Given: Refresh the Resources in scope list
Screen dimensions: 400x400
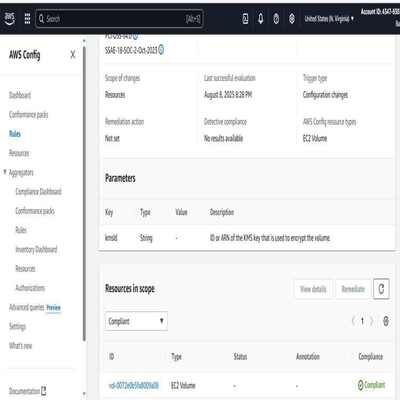Looking at the screenshot, I should tap(381, 289).
